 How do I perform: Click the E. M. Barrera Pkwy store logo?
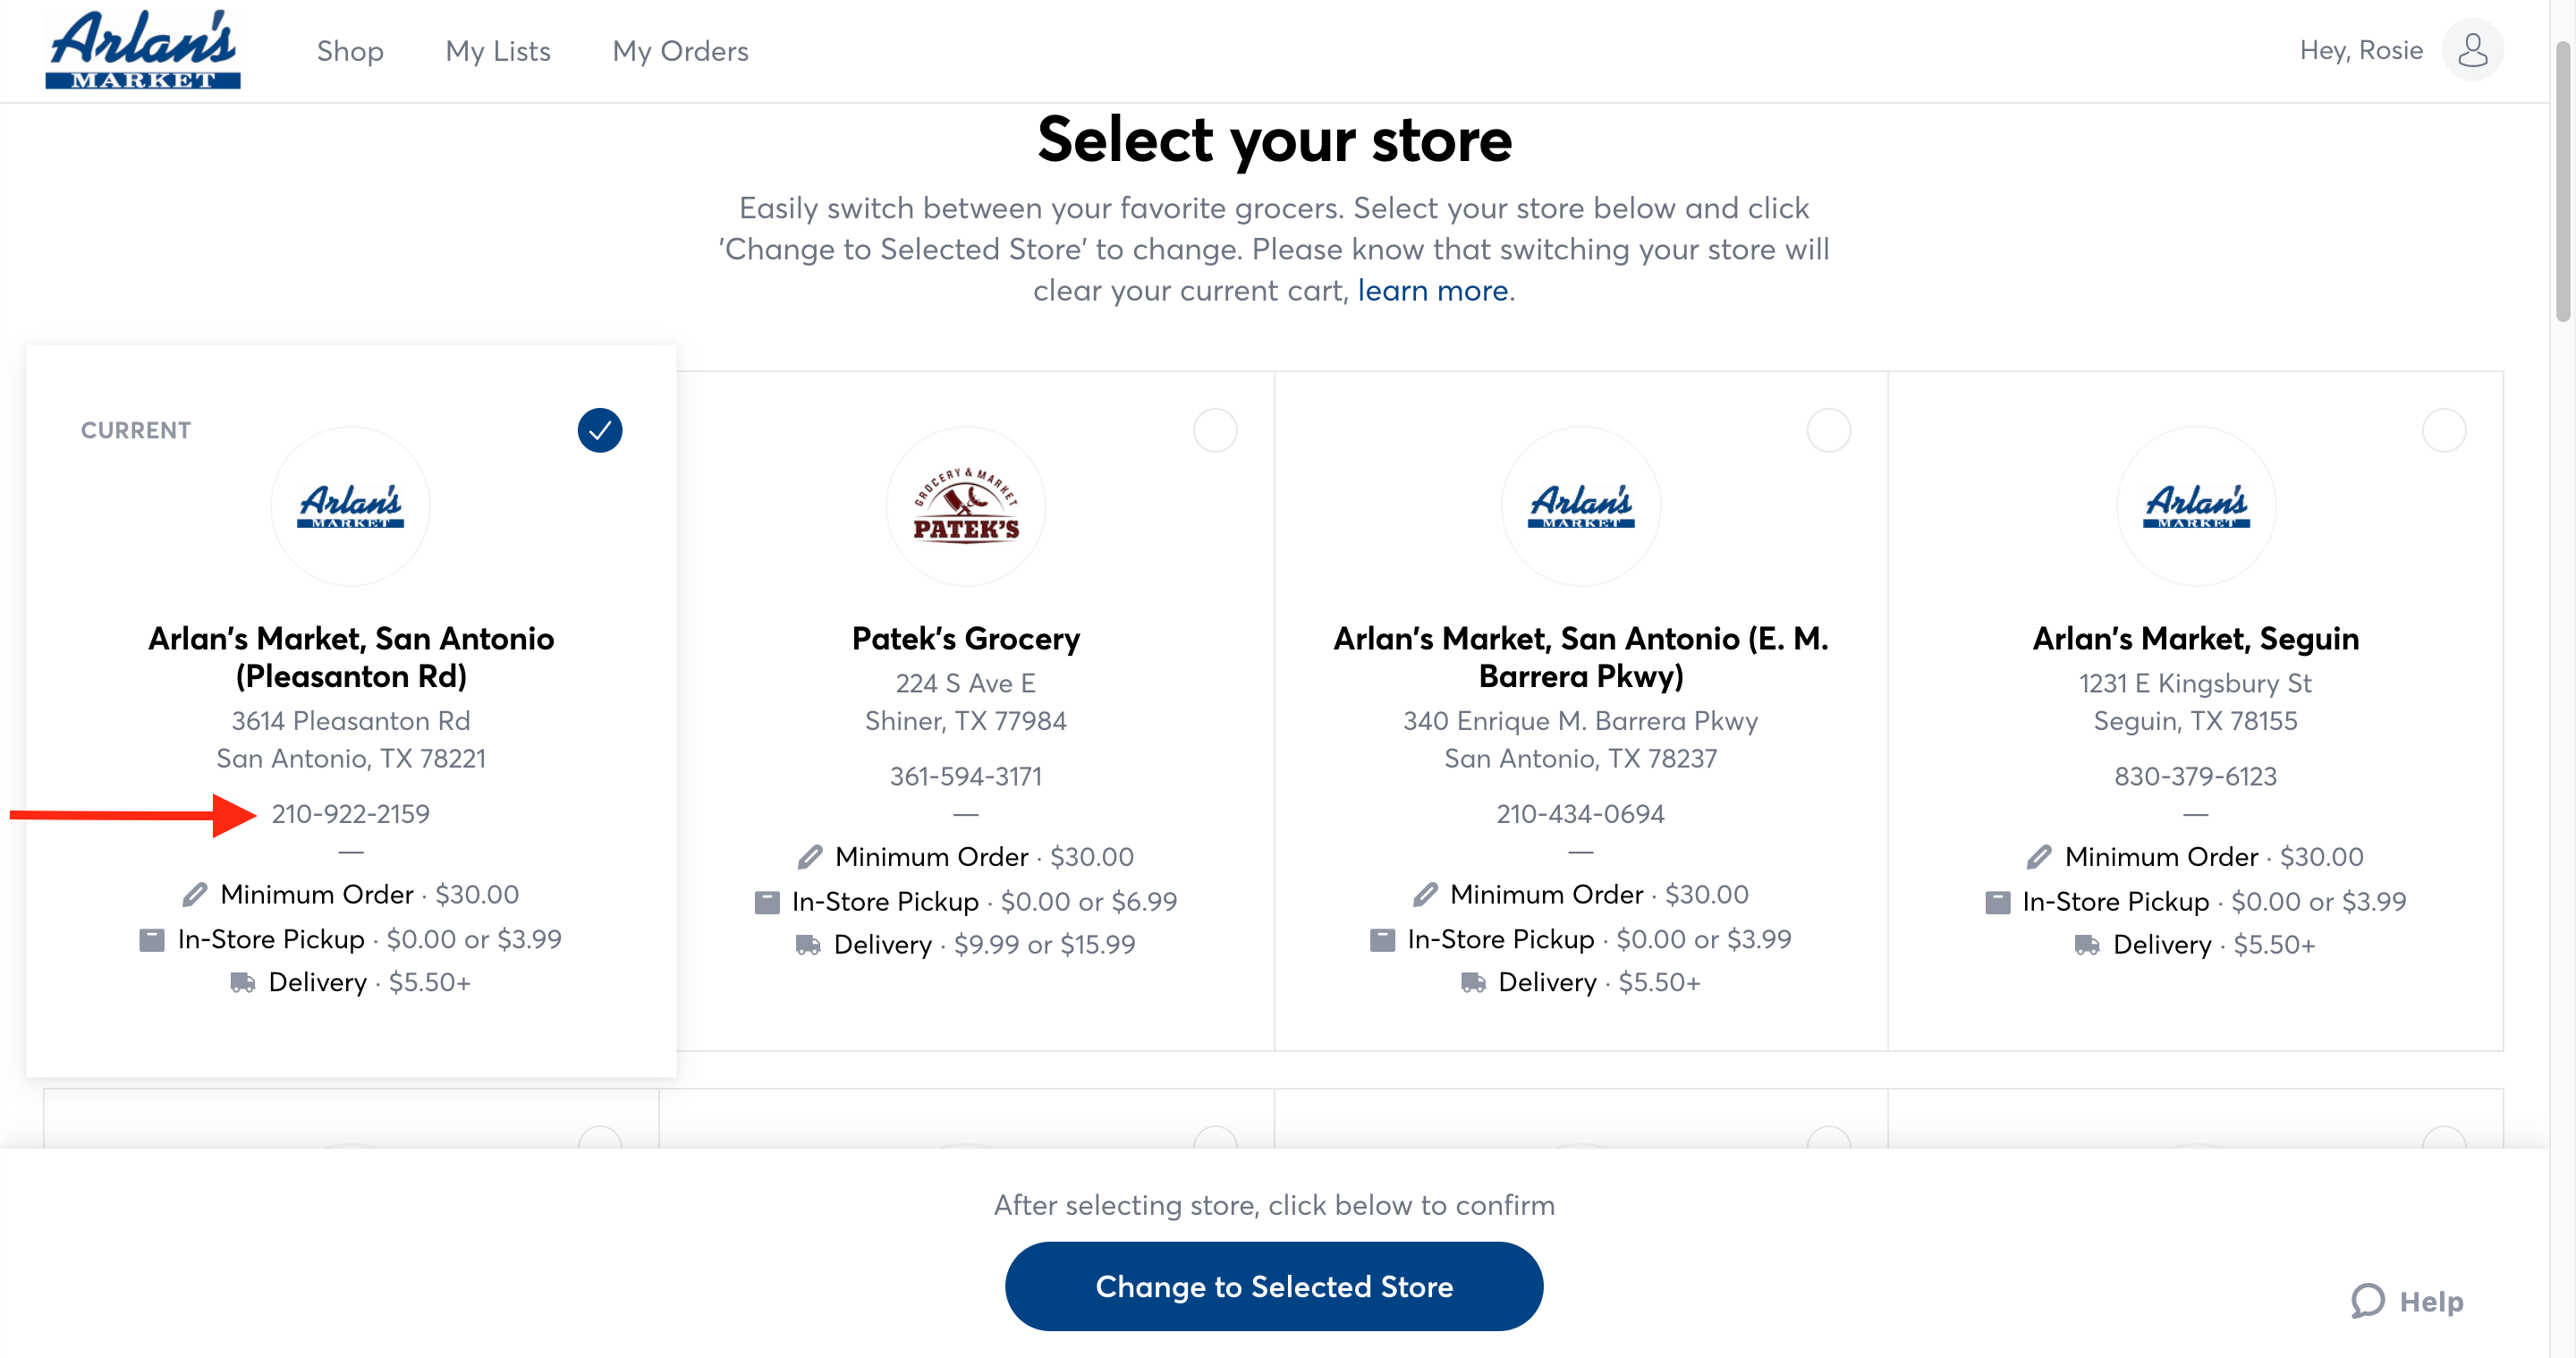(x=1580, y=506)
